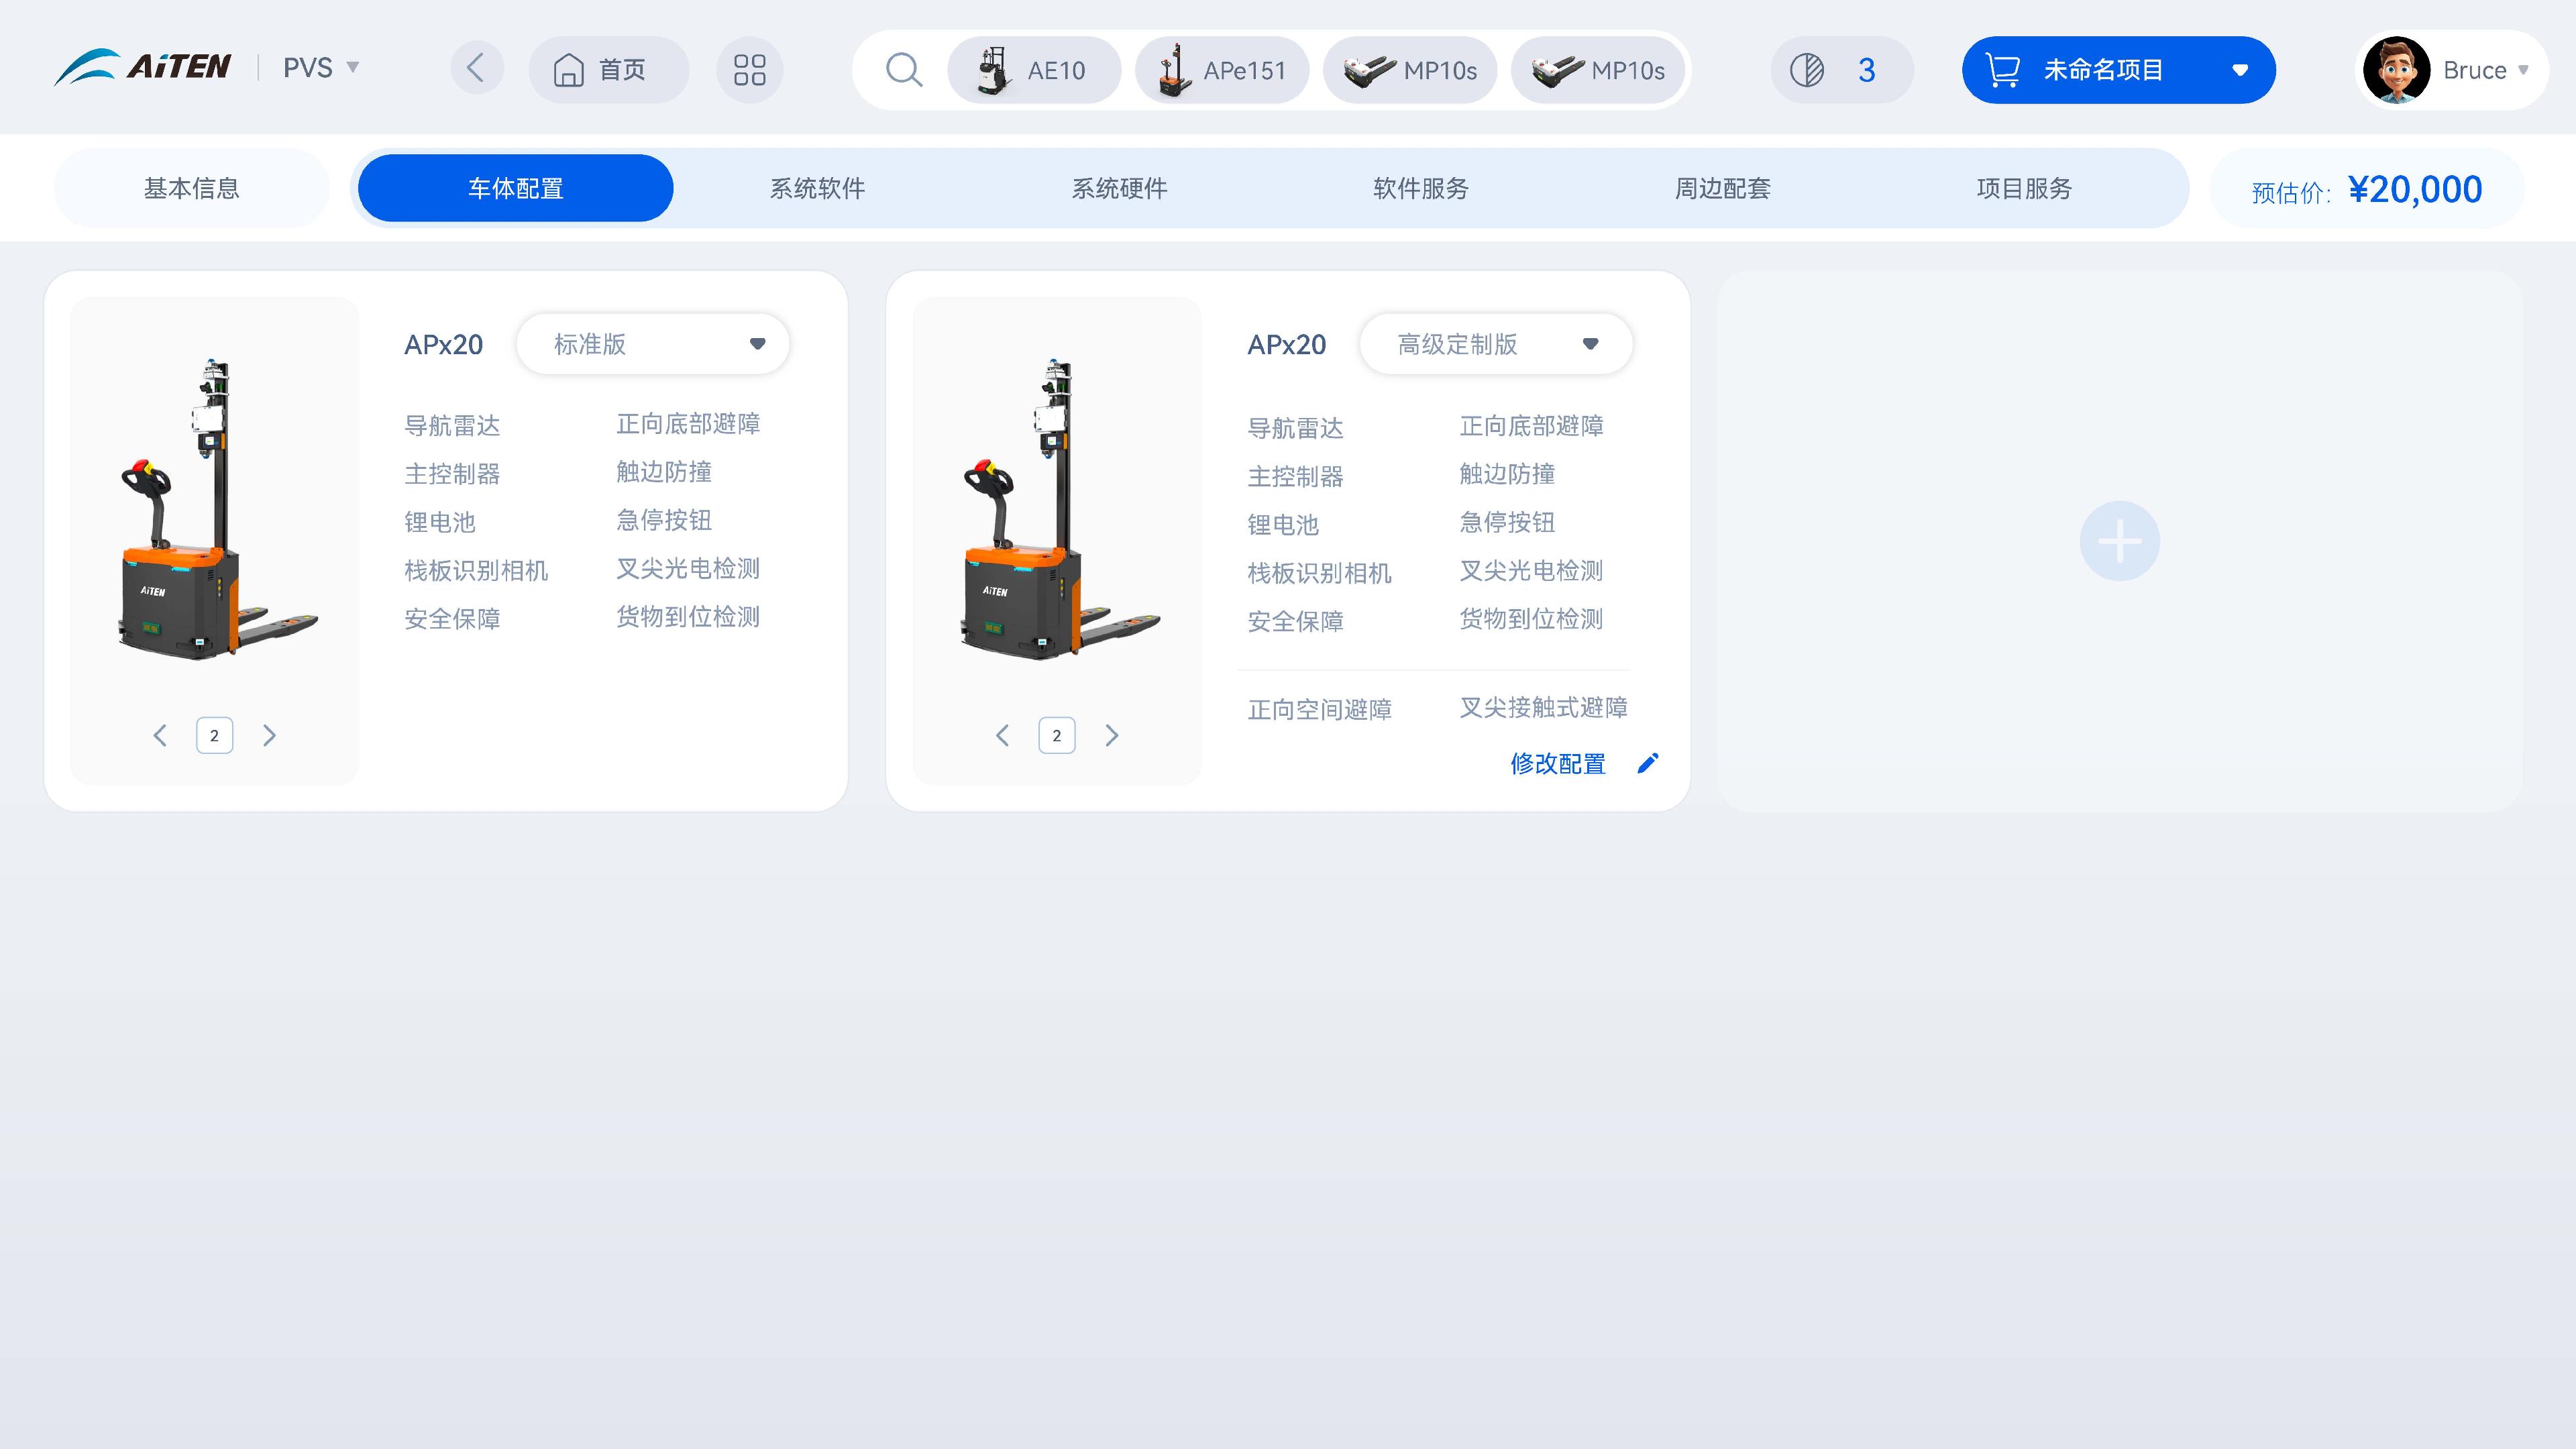Switch to the 系统软件 tab

[x=817, y=187]
